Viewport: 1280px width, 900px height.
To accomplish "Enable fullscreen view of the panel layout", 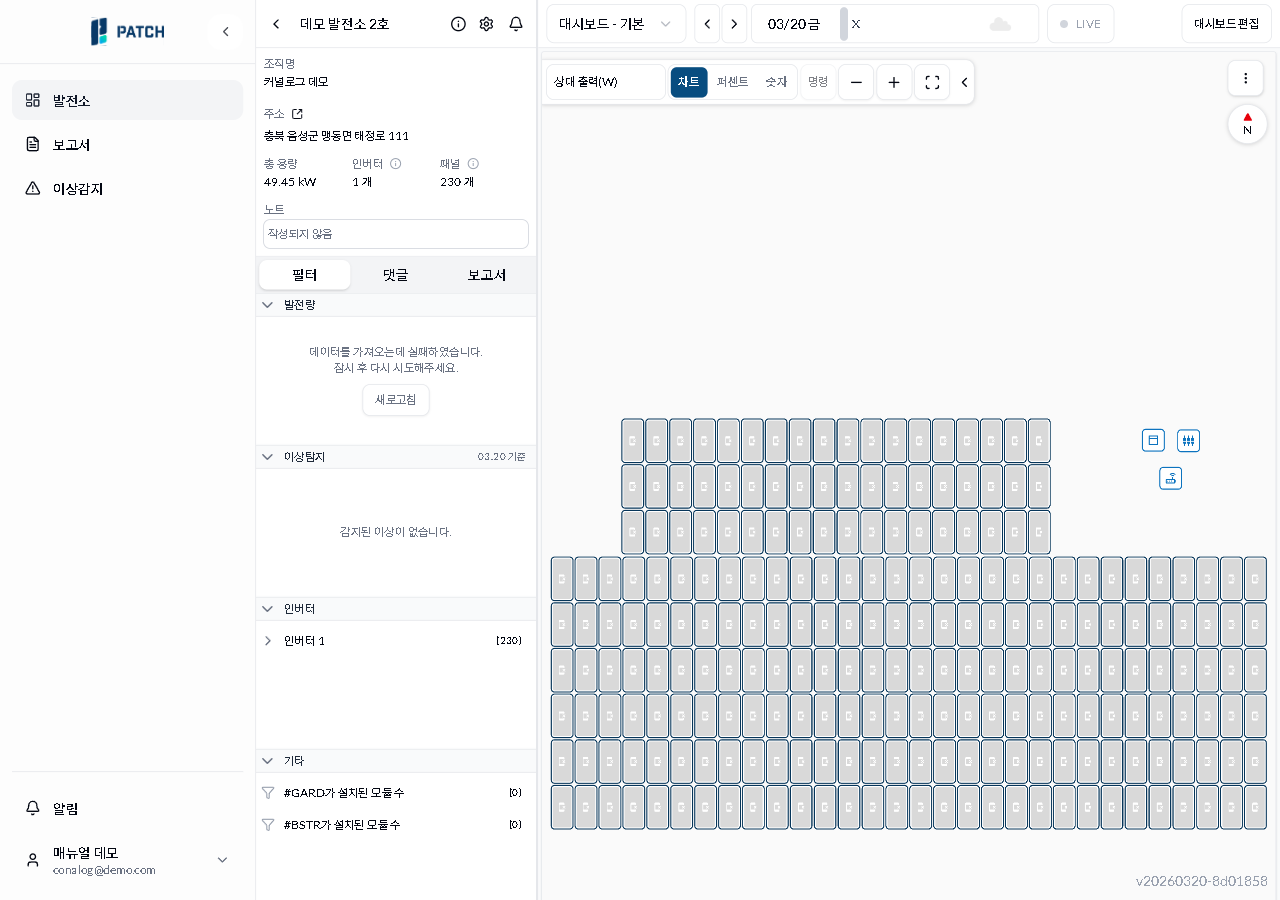I will (931, 83).
